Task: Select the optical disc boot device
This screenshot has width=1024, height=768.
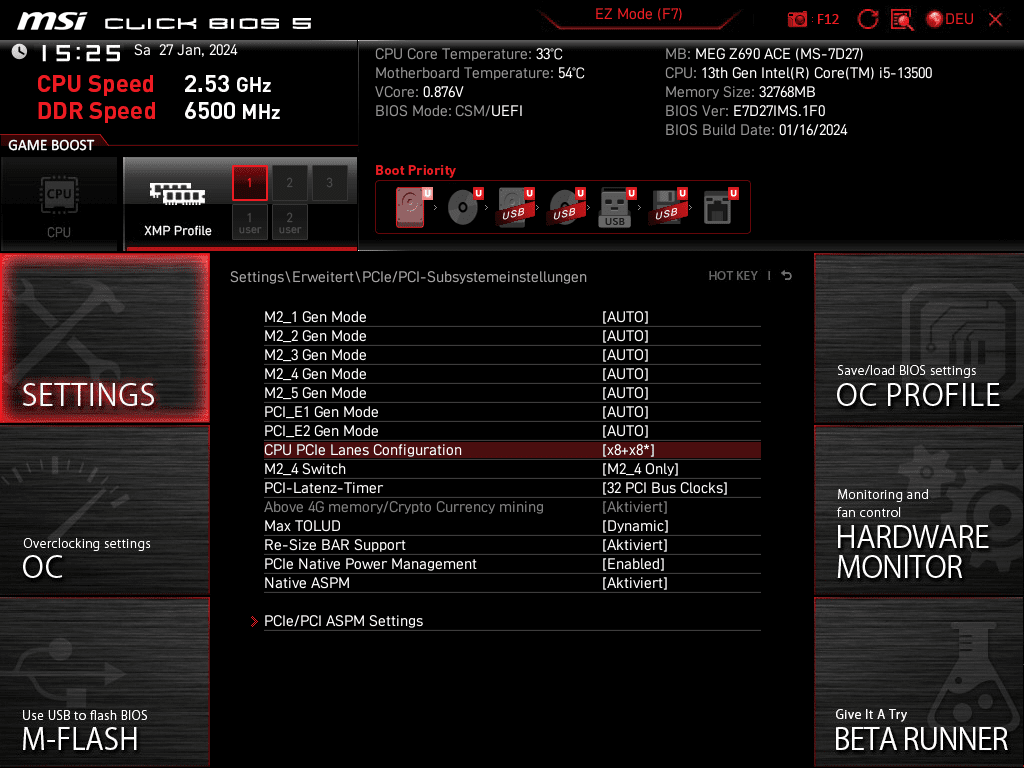Action: point(465,207)
